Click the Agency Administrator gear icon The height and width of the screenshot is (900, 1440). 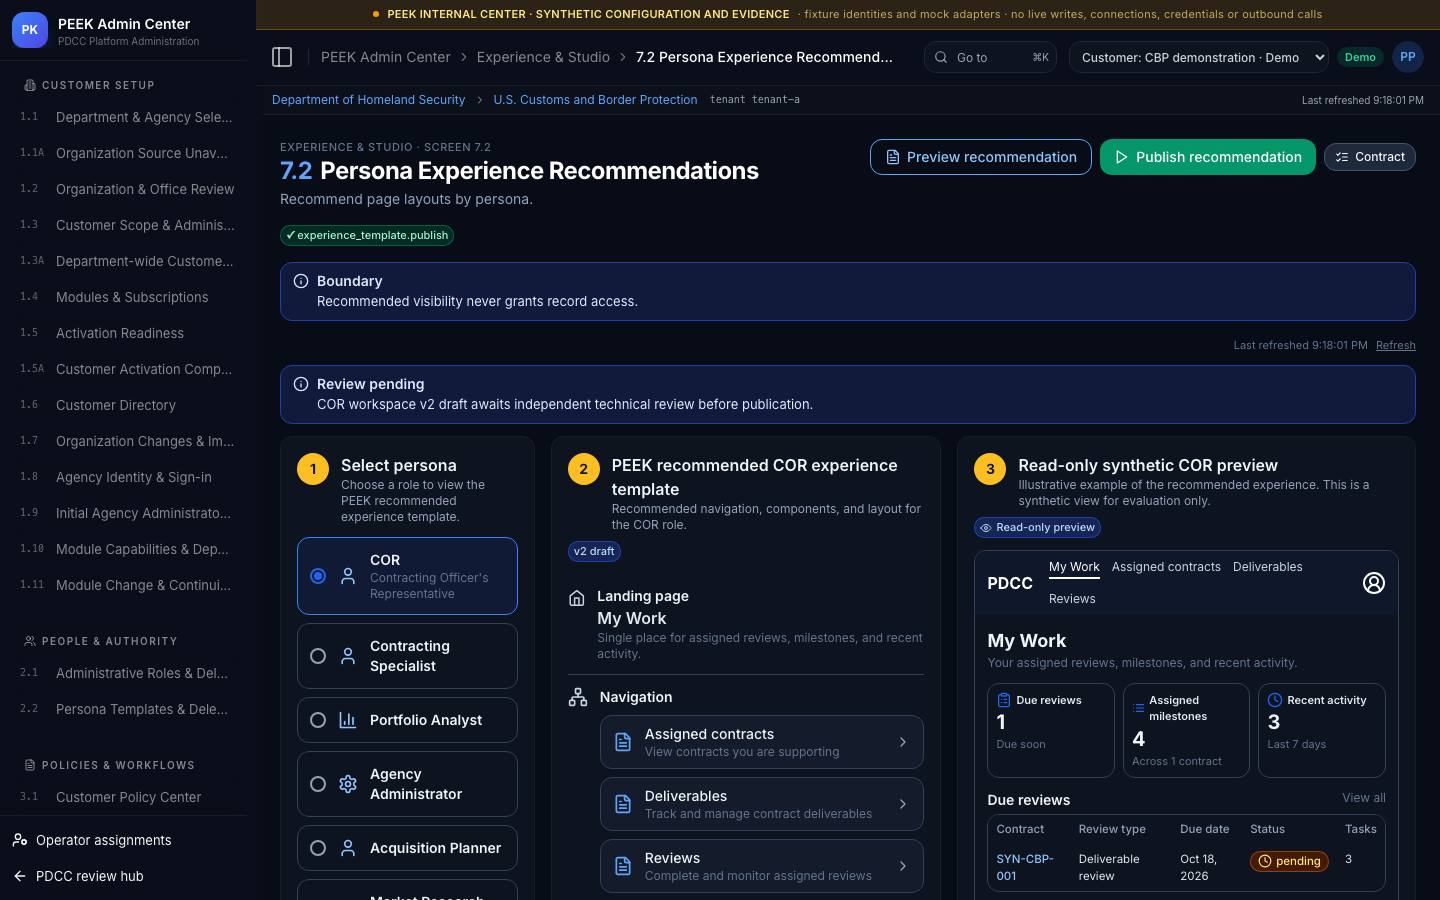(x=348, y=784)
